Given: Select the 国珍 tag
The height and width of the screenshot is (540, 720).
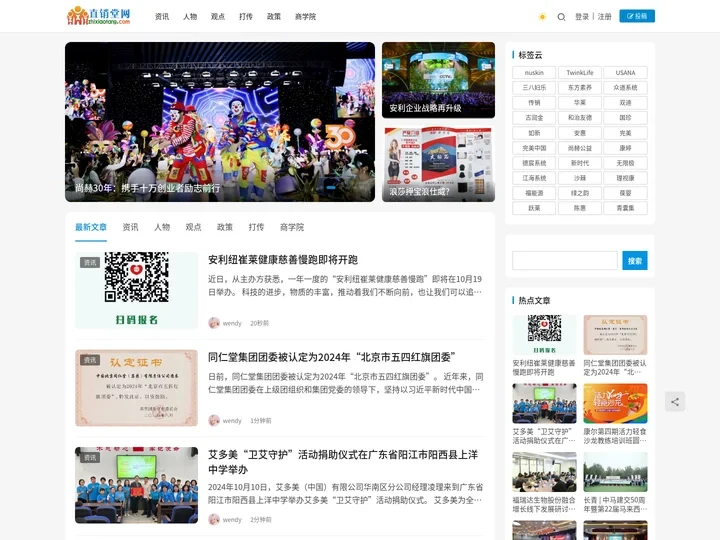Looking at the screenshot, I should pos(625,118).
